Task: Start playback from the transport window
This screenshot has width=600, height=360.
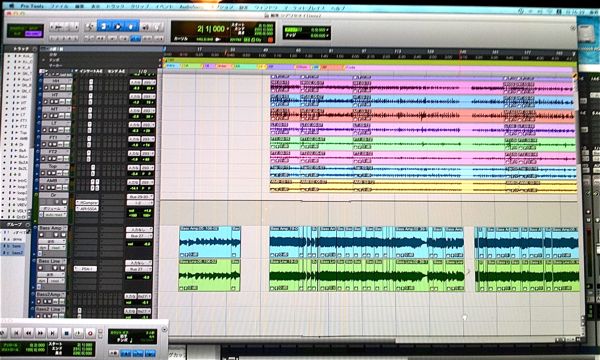Action: point(78,333)
